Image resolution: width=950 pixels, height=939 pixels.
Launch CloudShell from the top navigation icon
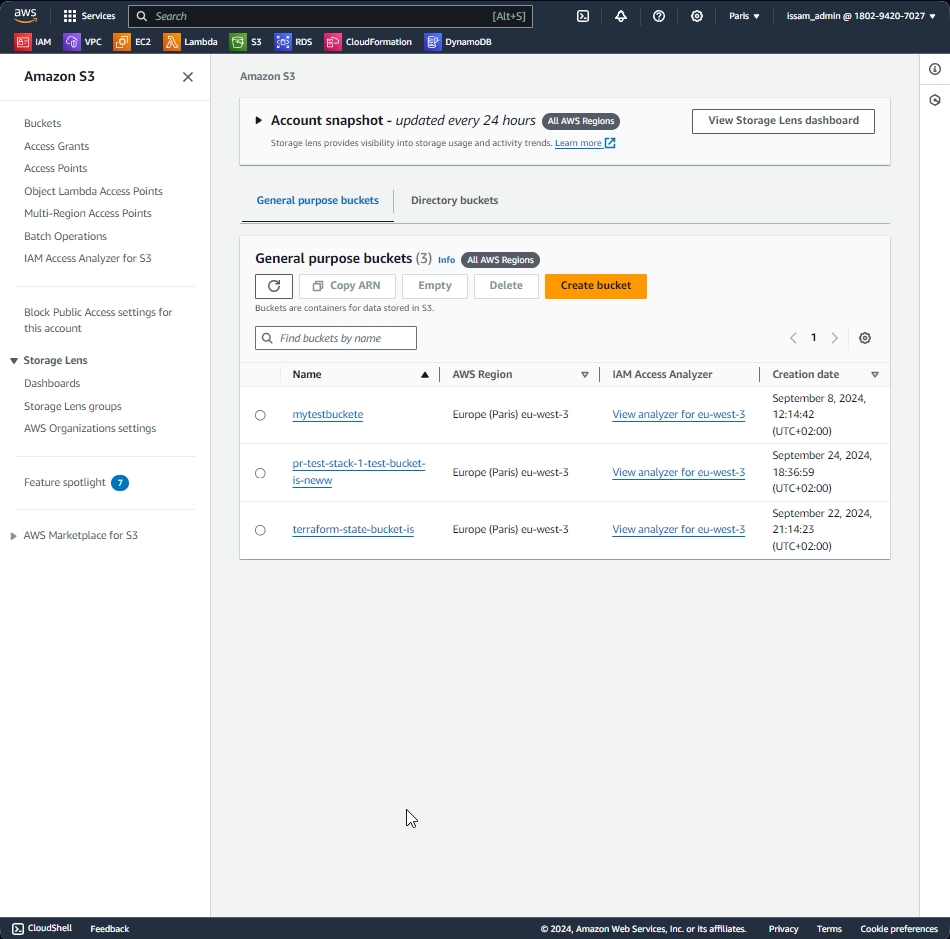pos(583,16)
